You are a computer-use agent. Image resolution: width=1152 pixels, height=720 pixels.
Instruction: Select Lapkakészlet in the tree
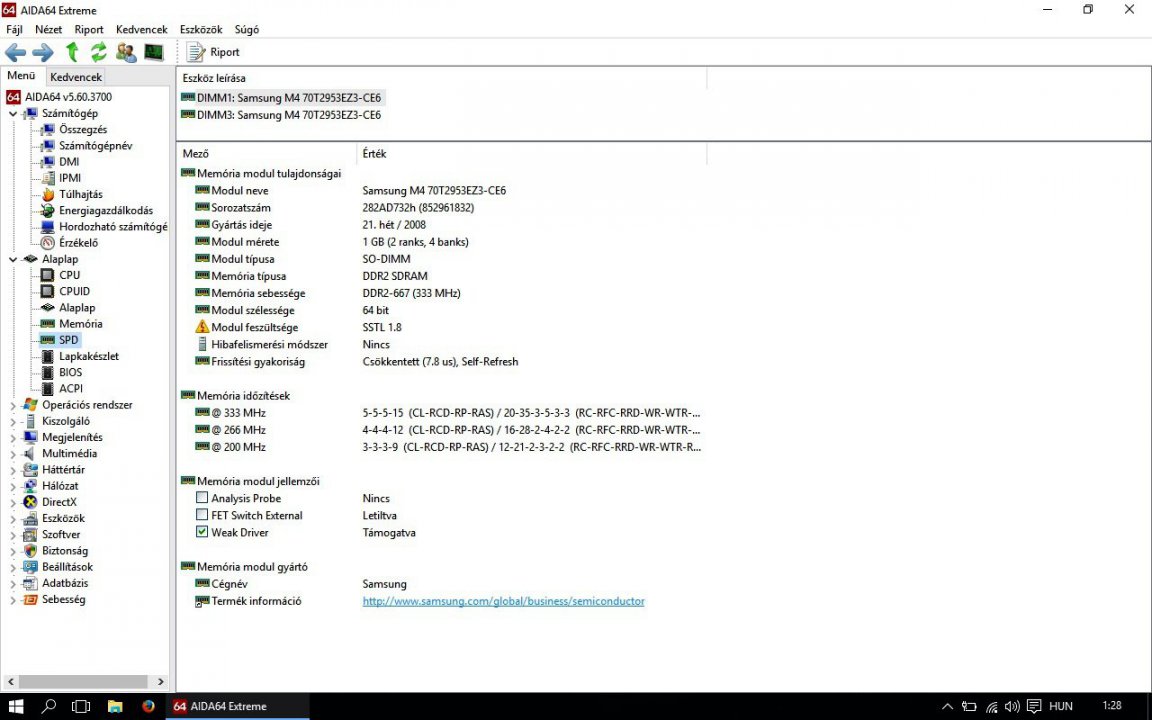(88, 356)
